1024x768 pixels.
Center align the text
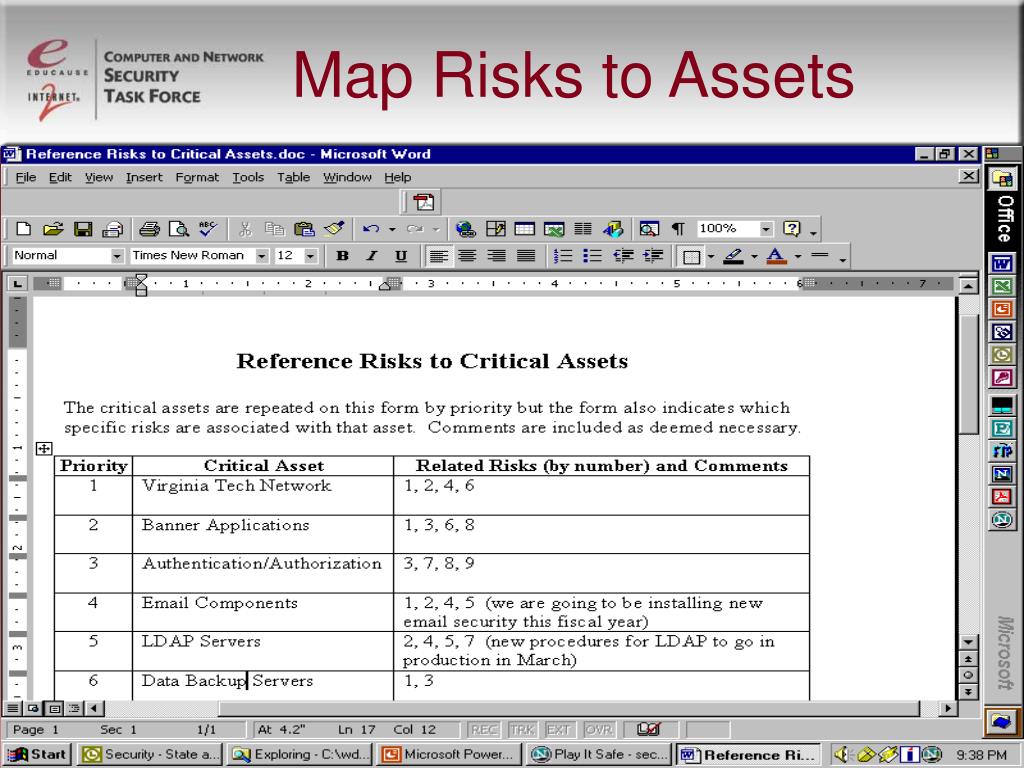coord(467,256)
